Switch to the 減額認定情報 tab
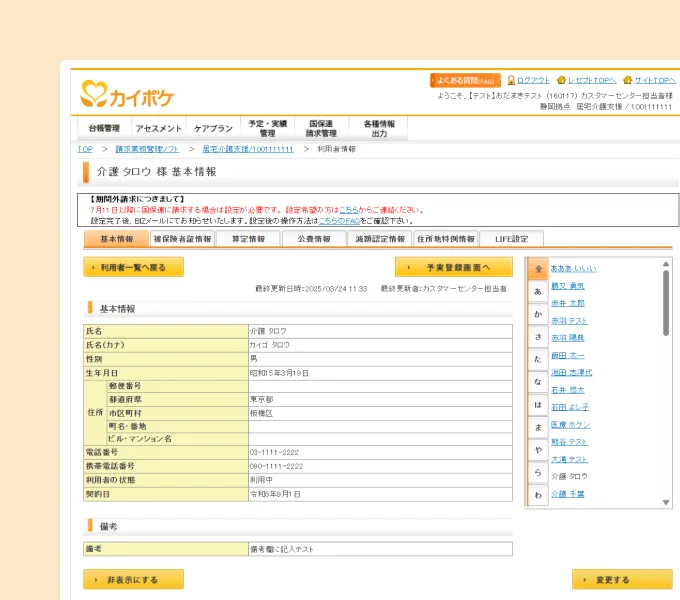 click(380, 239)
